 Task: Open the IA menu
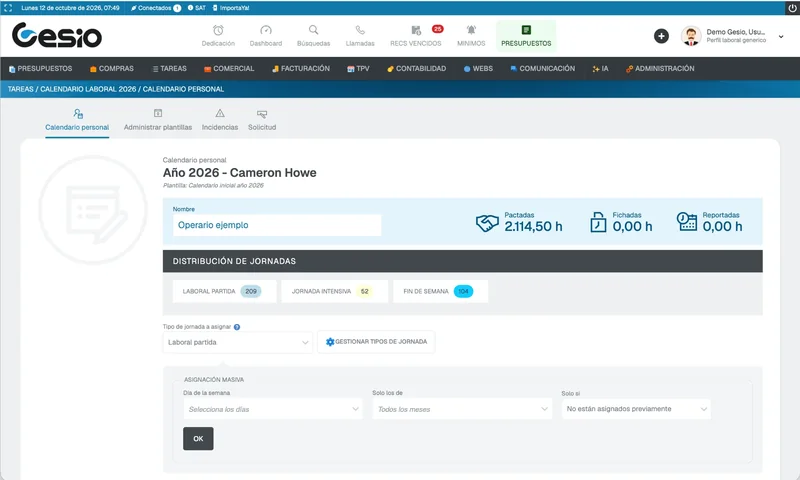600,68
